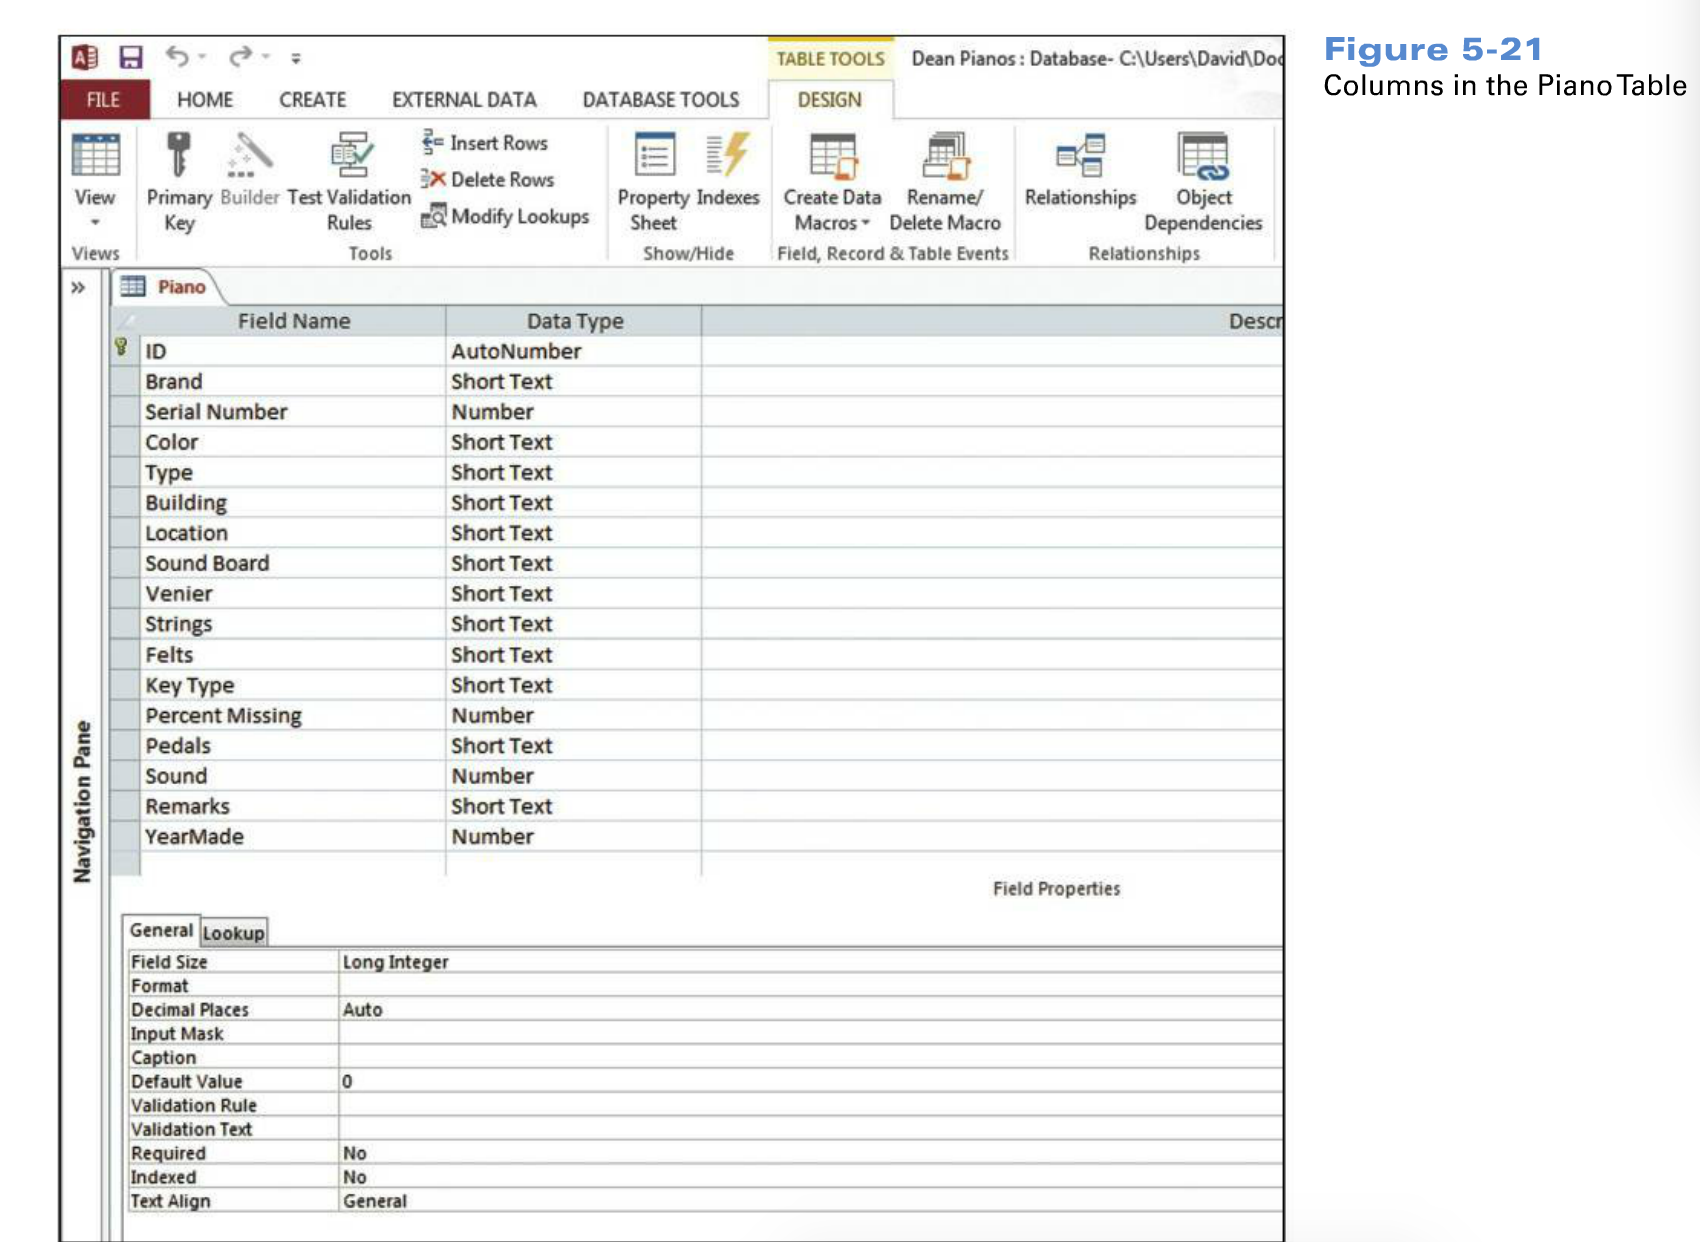Set the Primary Key icon

pyautogui.click(x=179, y=153)
